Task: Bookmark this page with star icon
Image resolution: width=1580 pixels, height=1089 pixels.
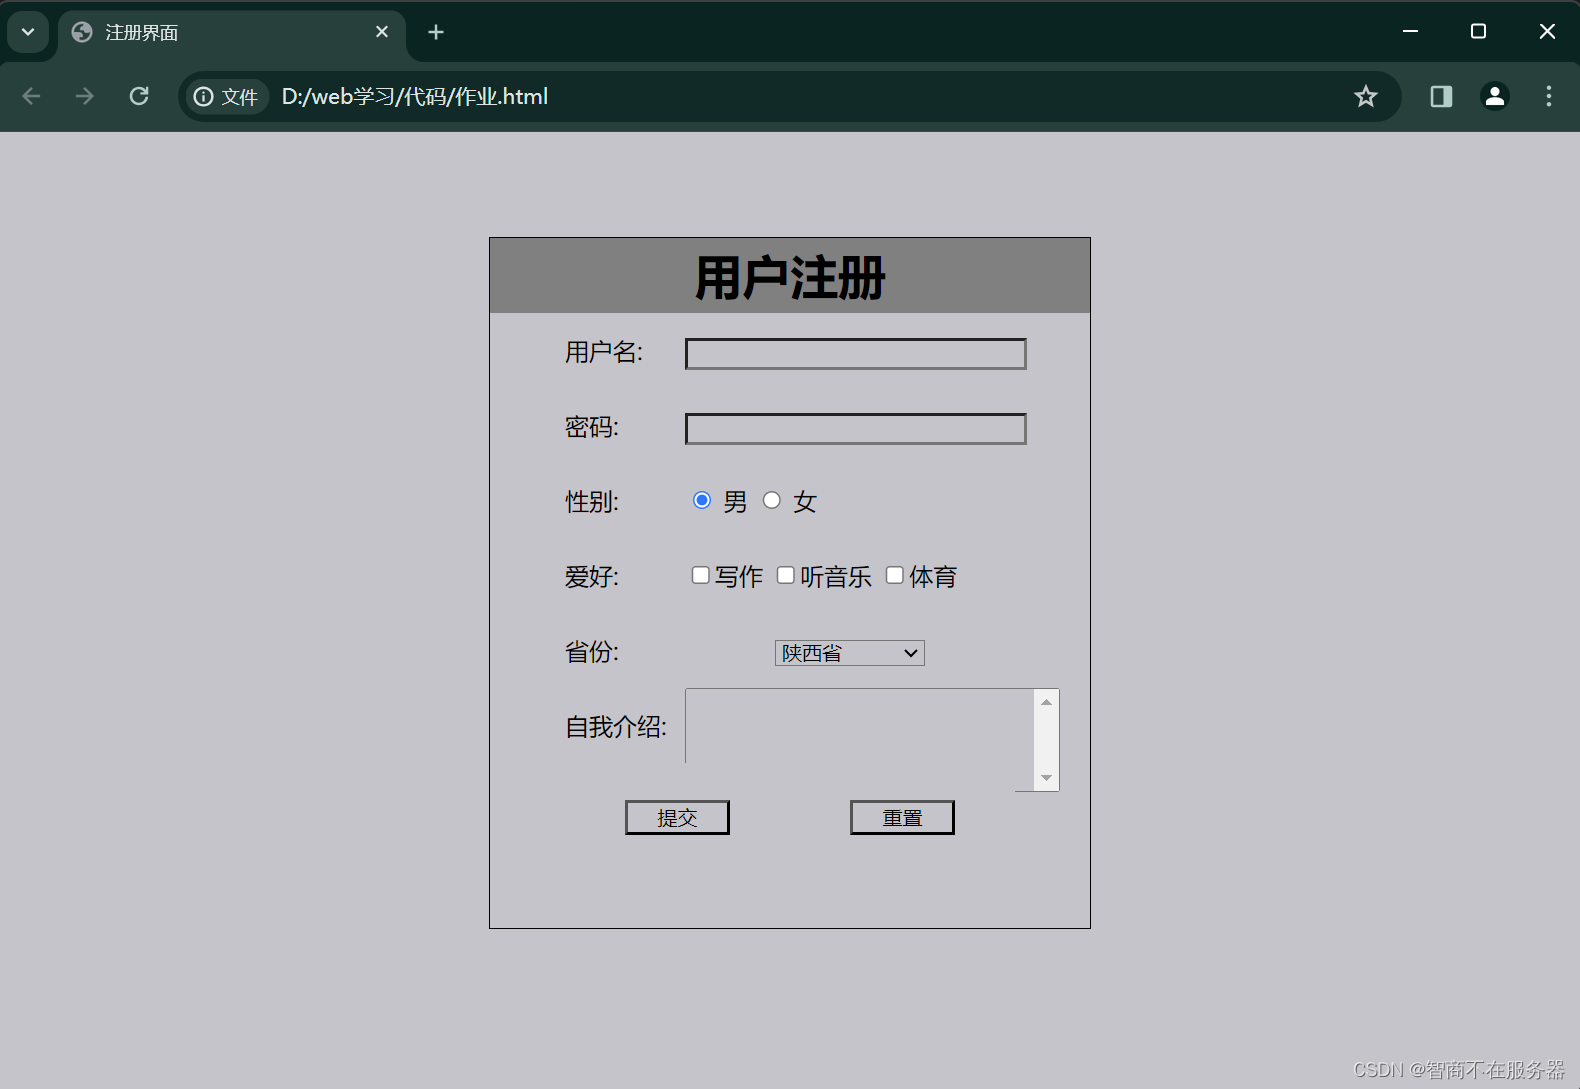Action: (x=1366, y=96)
